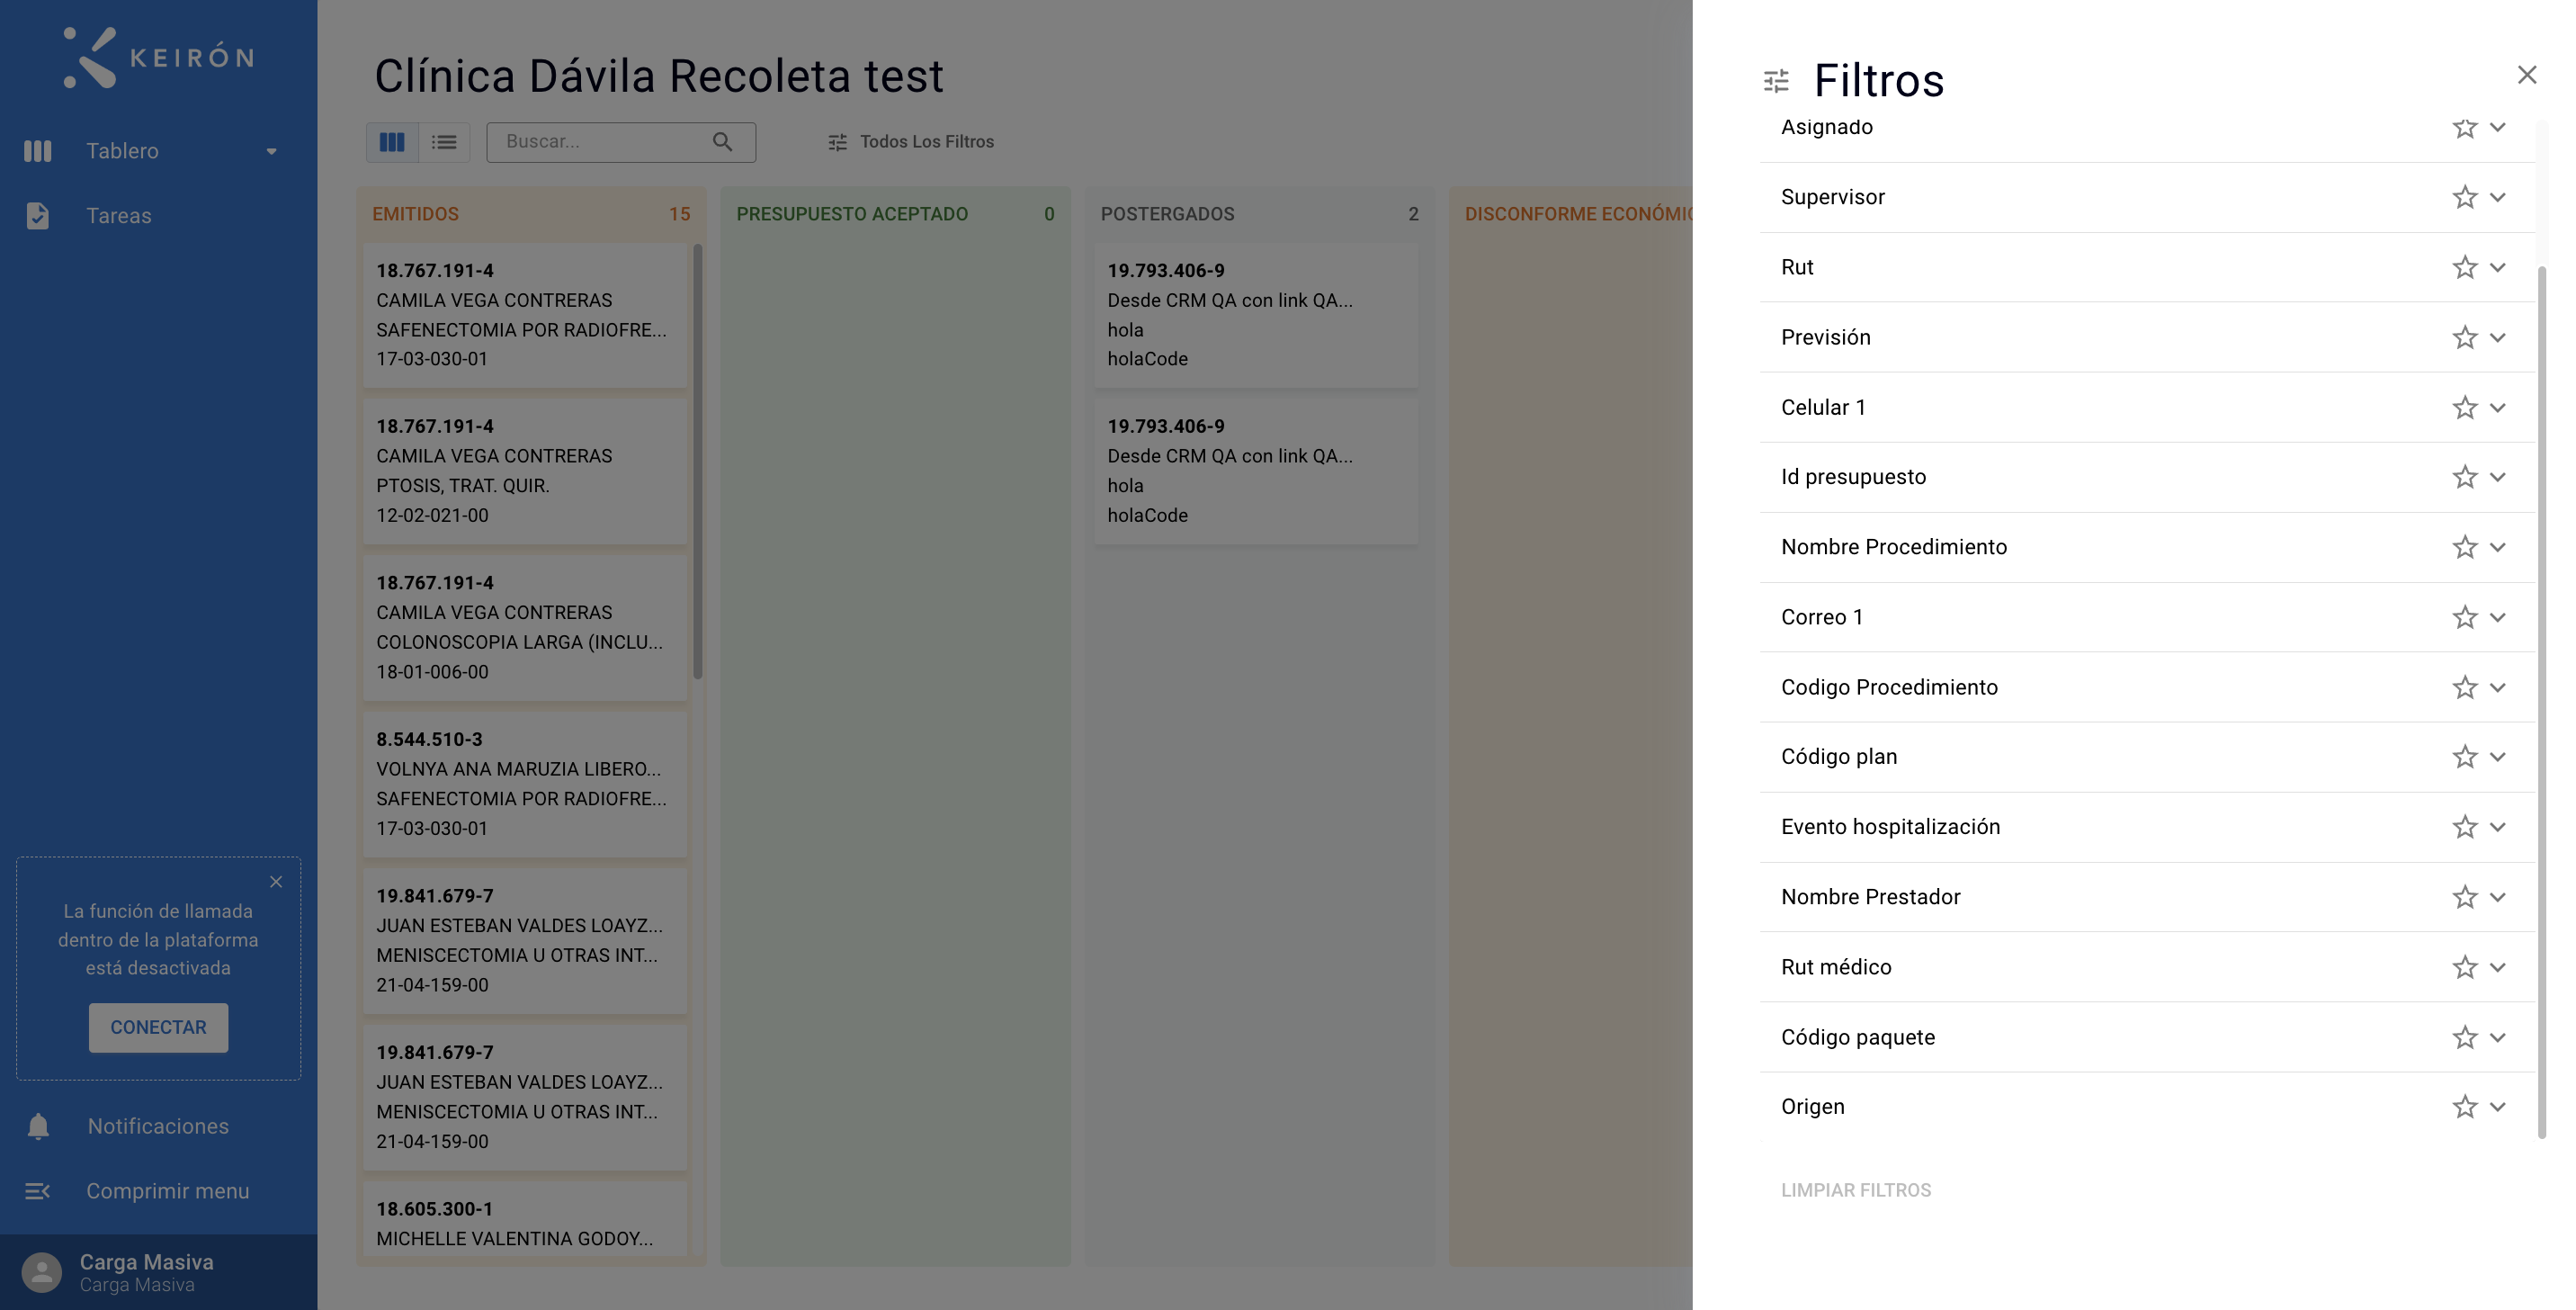Open the VOLNYA ANA MARUZIA card
2576x1310 pixels.
525,784
